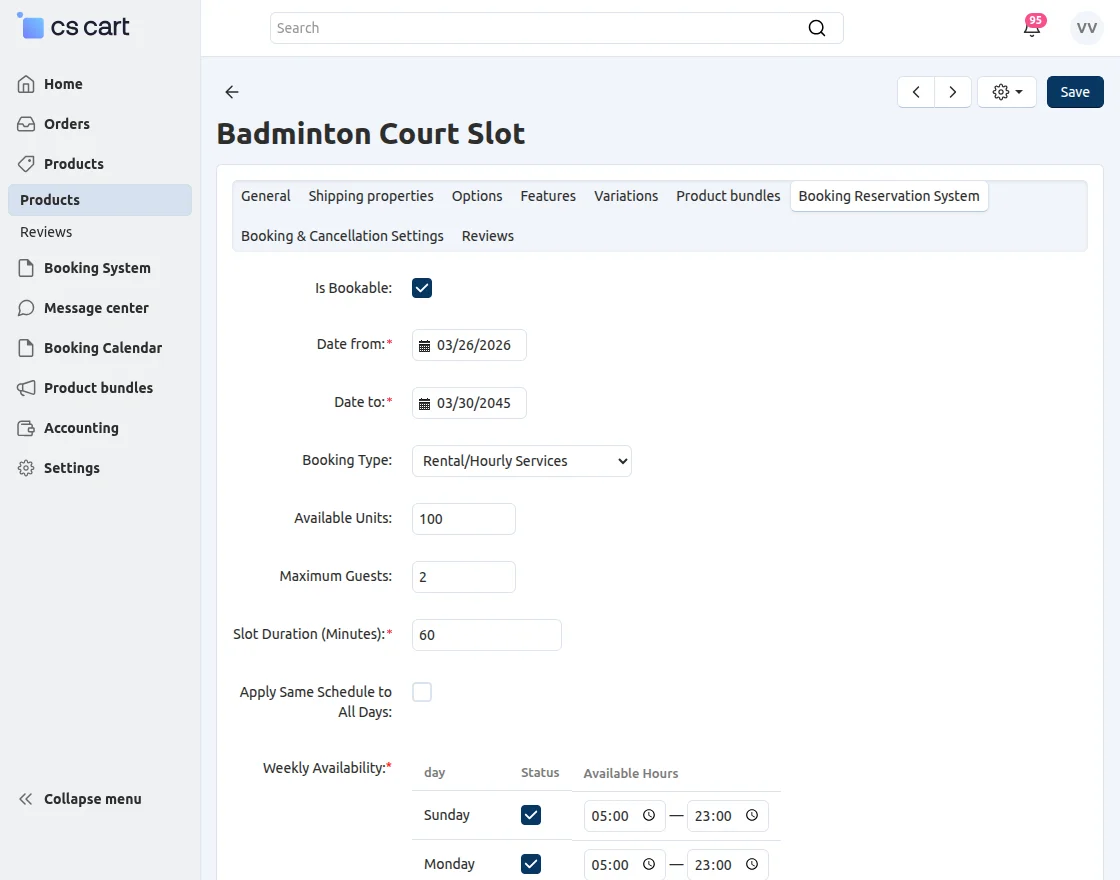Image resolution: width=1120 pixels, height=880 pixels.
Task: Click the notifications bell icon
Action: (1032, 28)
